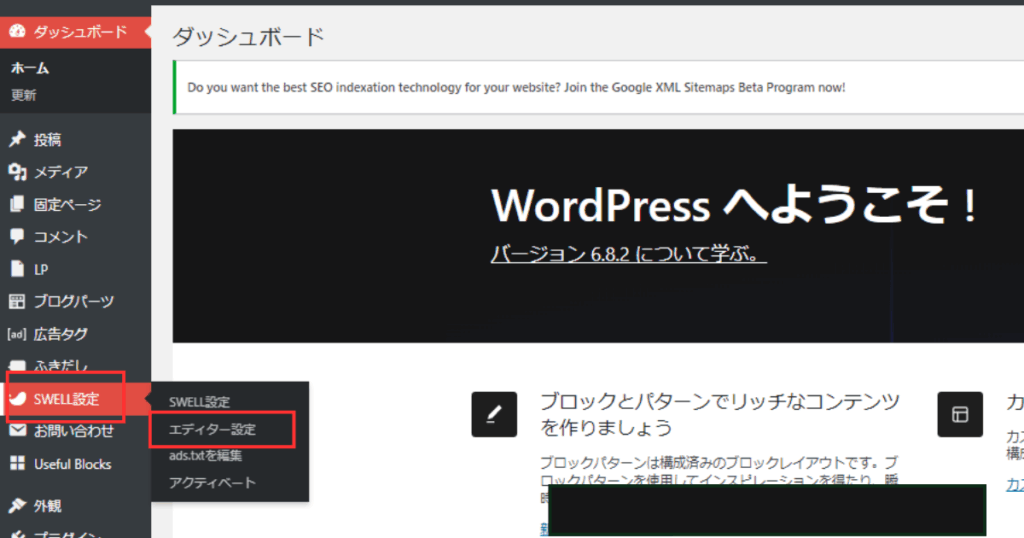1024x538 pixels.
Task: Click the grid icon beside ブログパーツ
Action: point(17,301)
